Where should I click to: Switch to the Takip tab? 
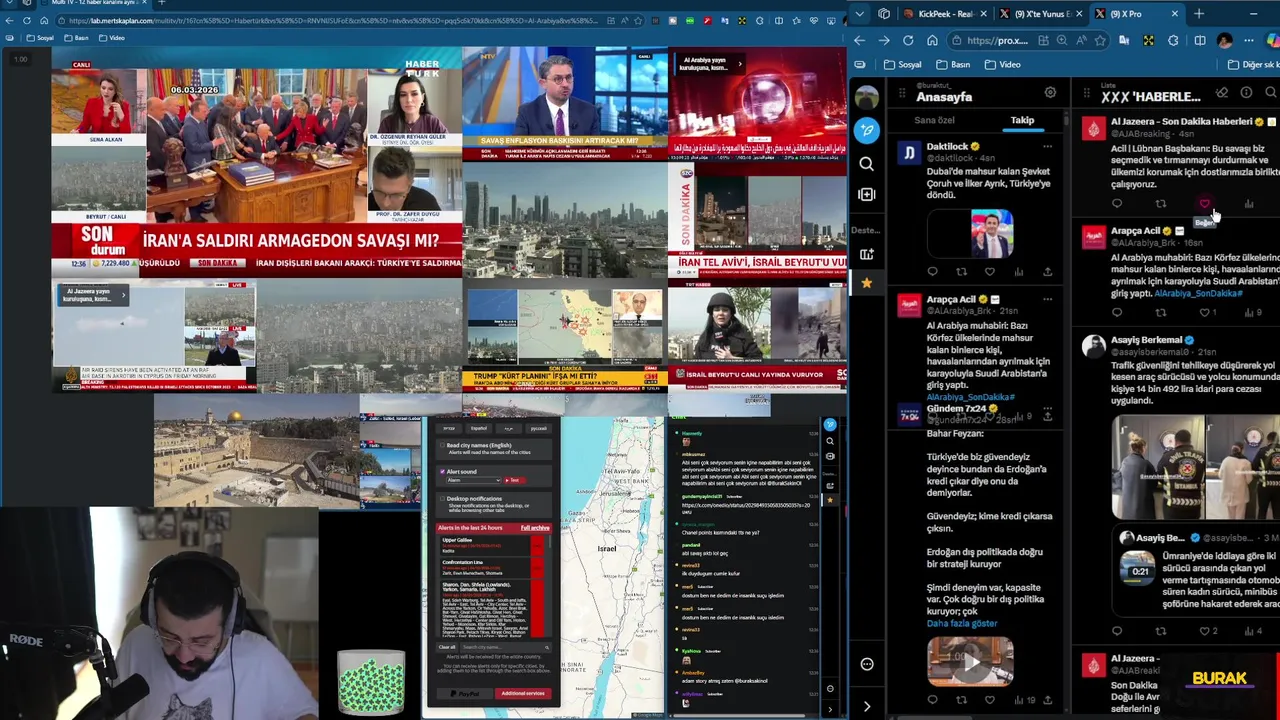point(1022,120)
